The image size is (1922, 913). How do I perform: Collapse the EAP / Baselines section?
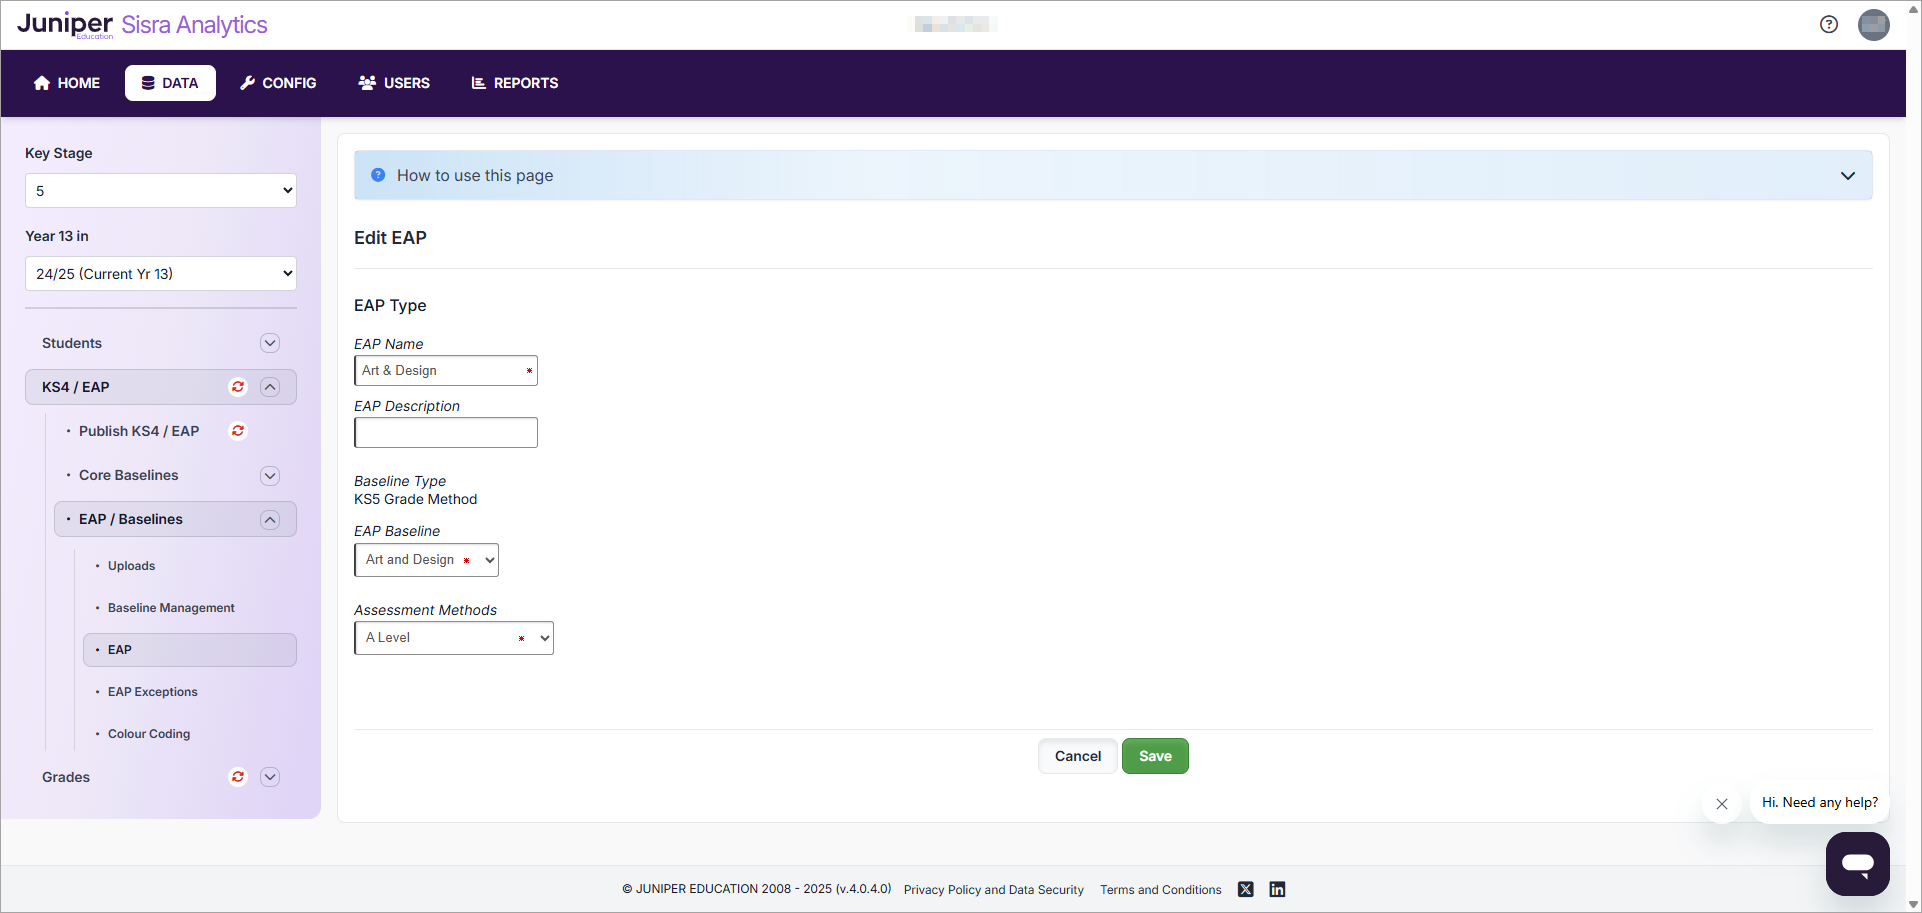click(270, 519)
